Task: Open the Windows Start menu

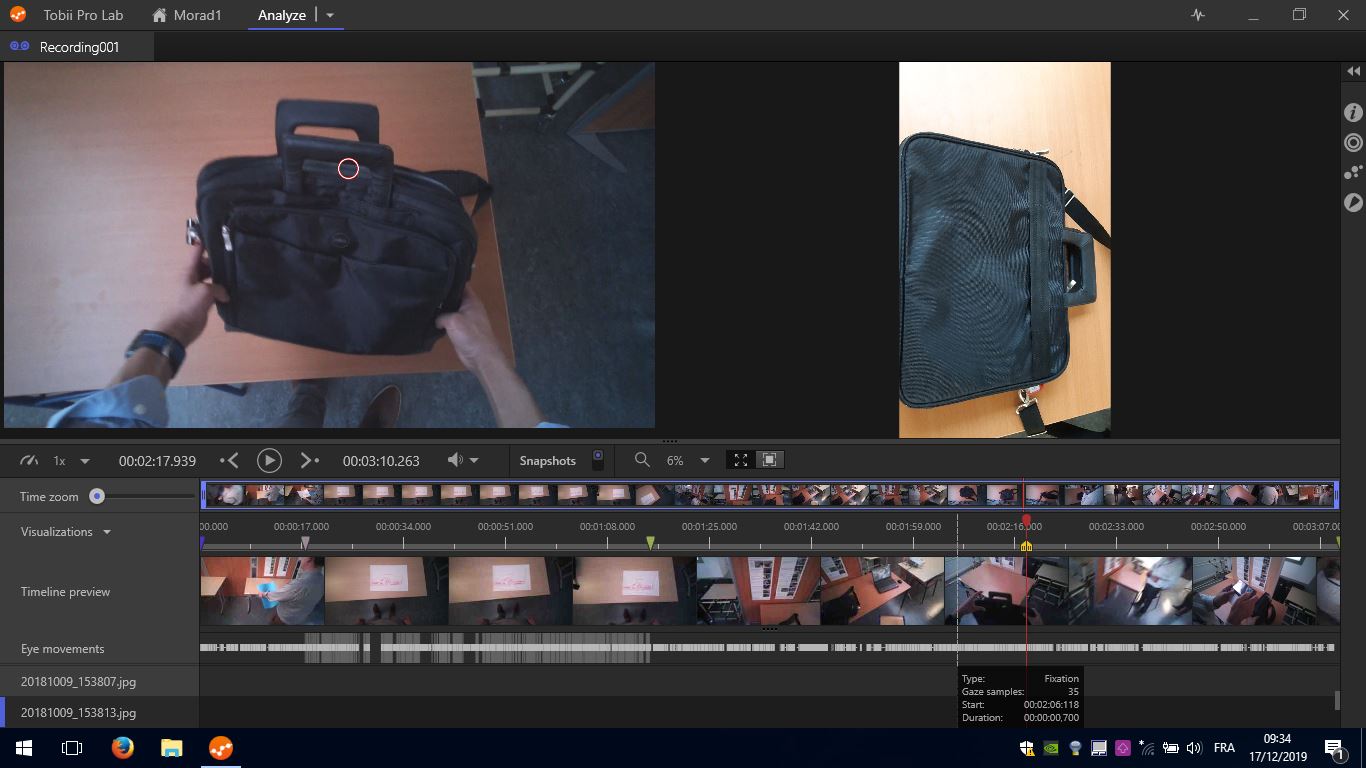Action: tap(23, 748)
